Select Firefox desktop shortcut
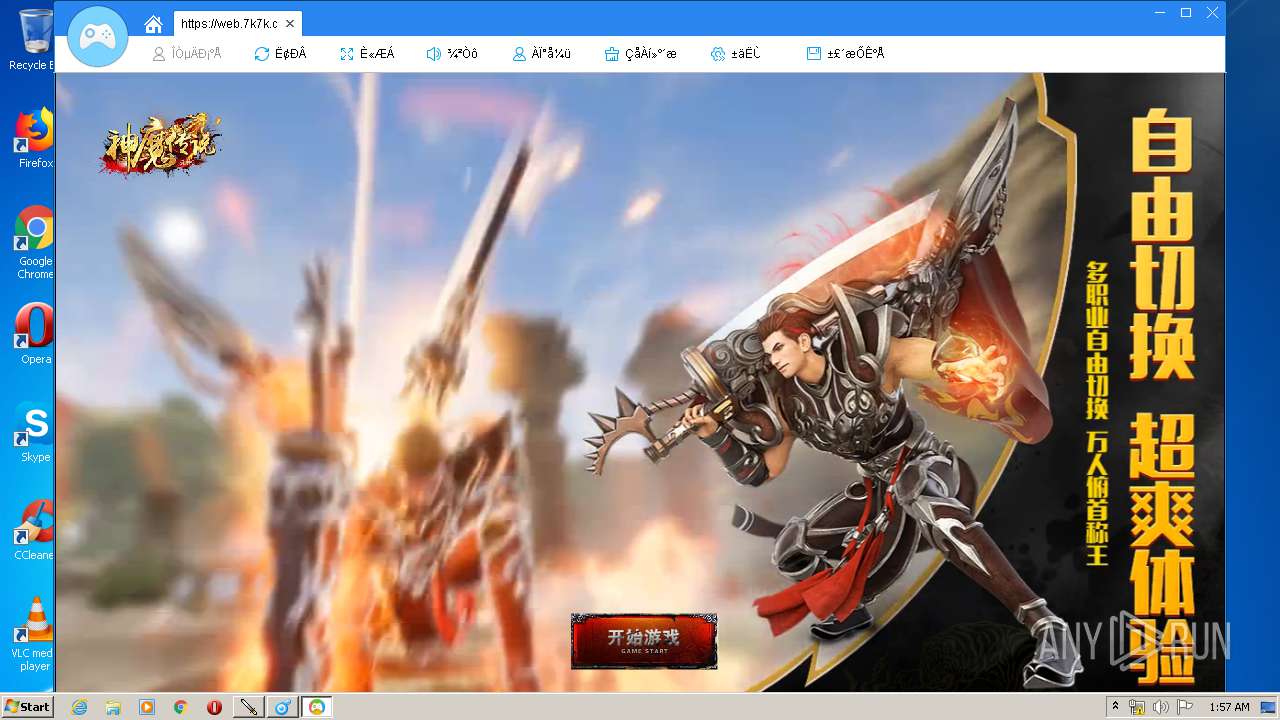The height and width of the screenshot is (720, 1280). 35,138
